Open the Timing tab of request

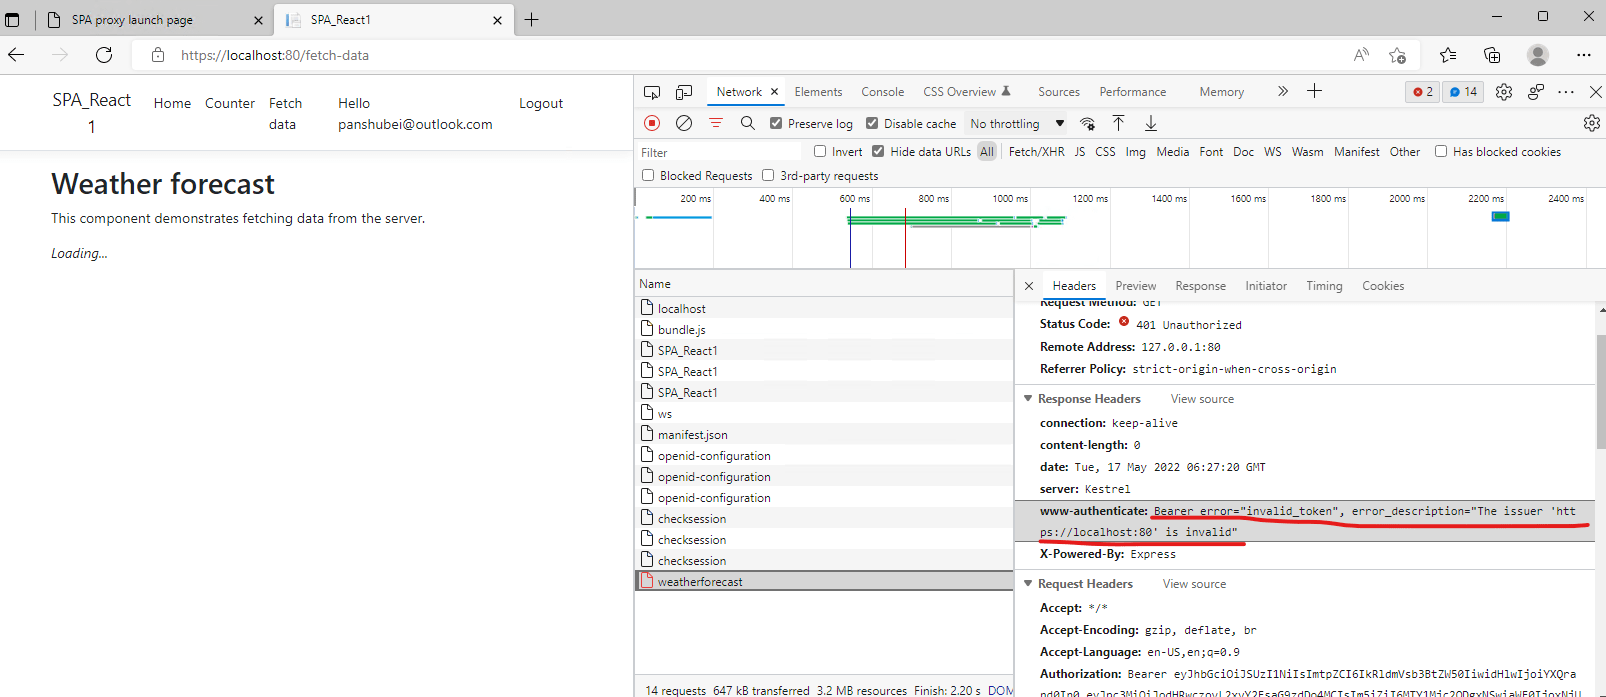1324,286
